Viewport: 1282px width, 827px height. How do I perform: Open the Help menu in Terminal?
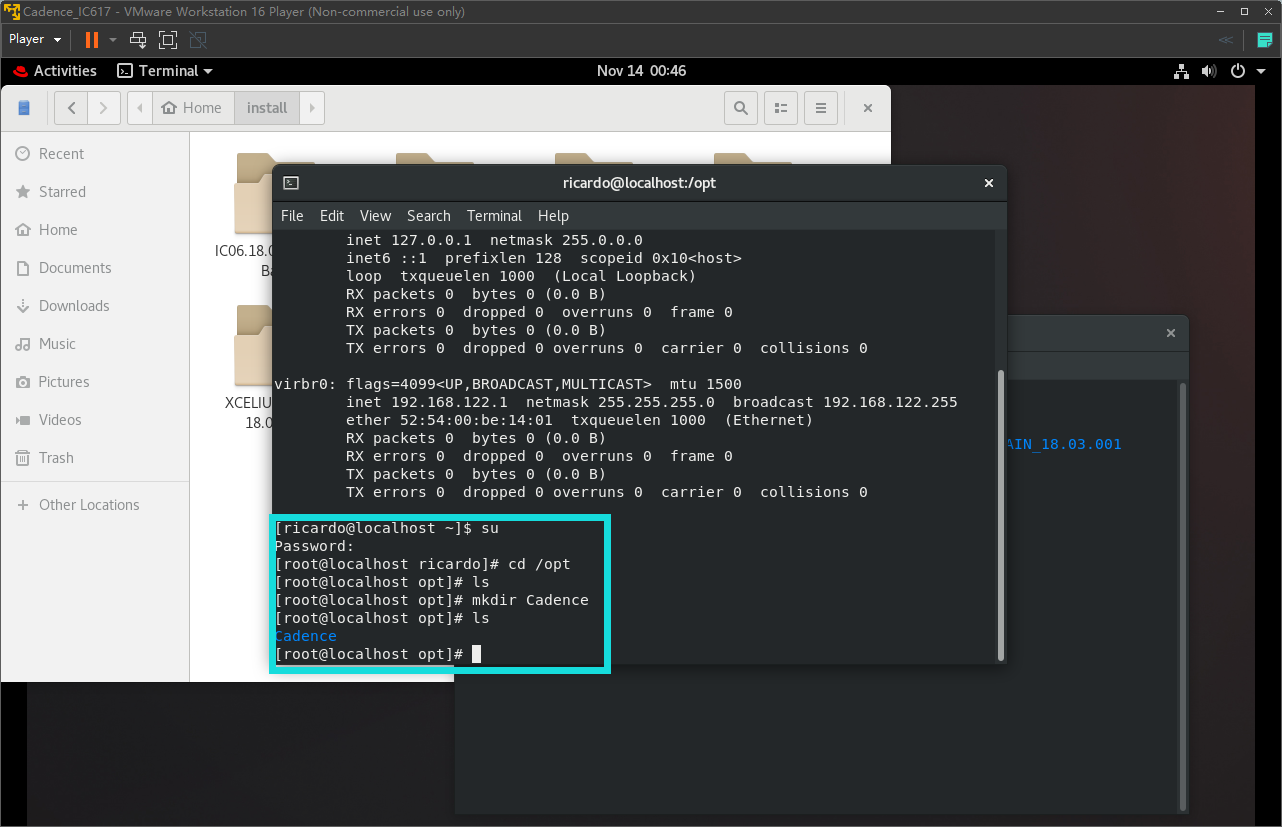point(553,216)
